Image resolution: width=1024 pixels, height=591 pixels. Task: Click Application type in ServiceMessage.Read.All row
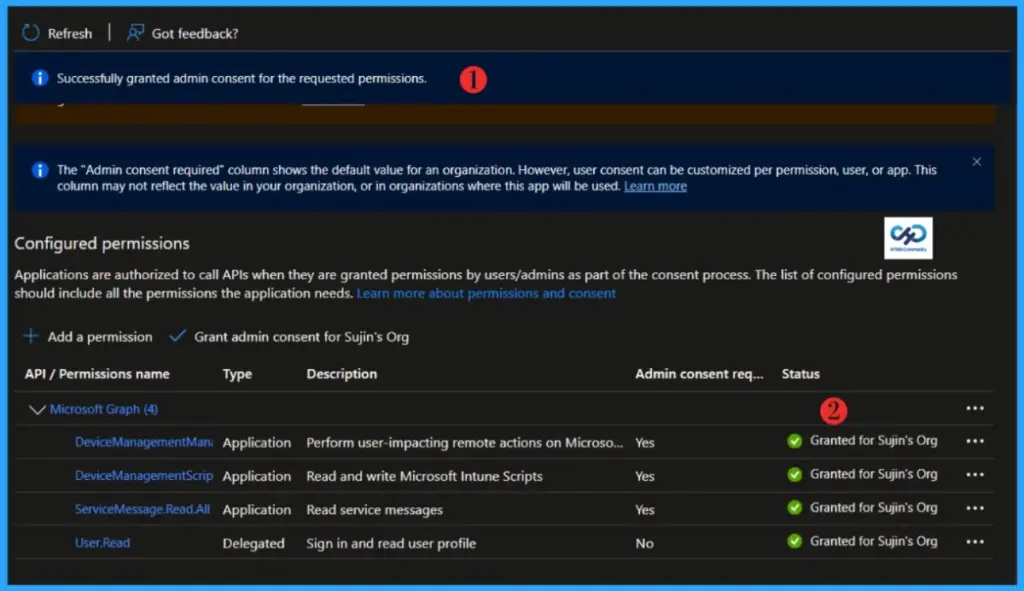coord(257,510)
